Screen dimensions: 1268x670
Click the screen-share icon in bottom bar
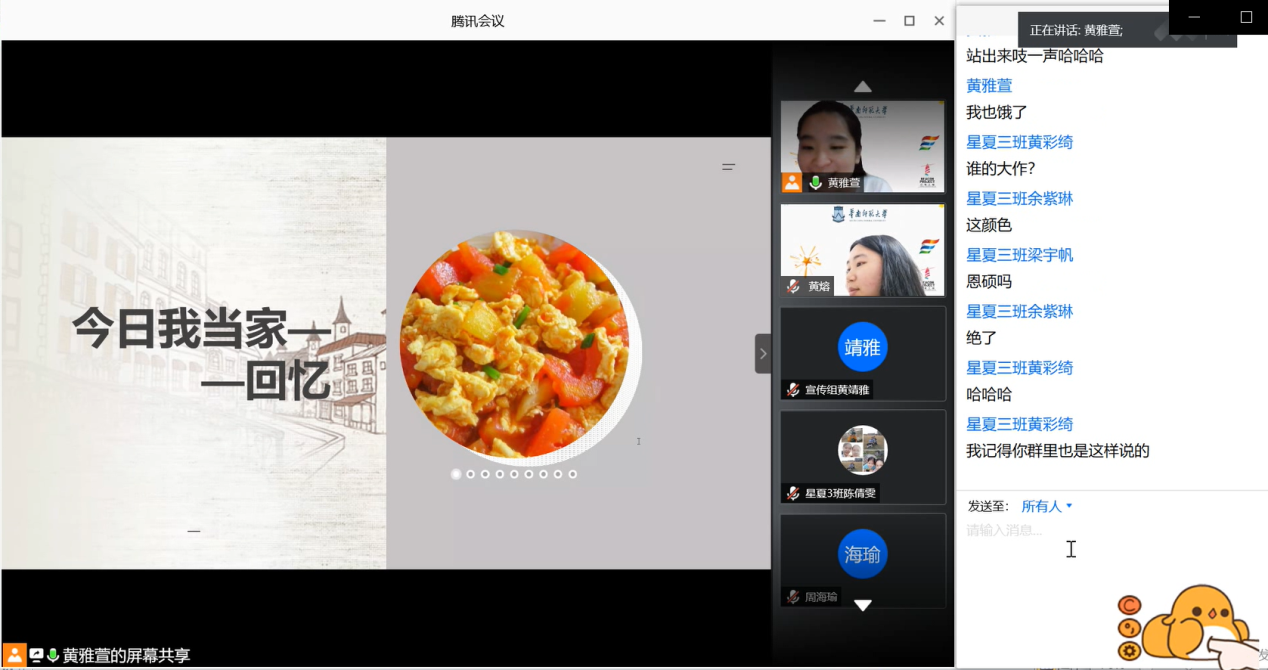coord(36,656)
